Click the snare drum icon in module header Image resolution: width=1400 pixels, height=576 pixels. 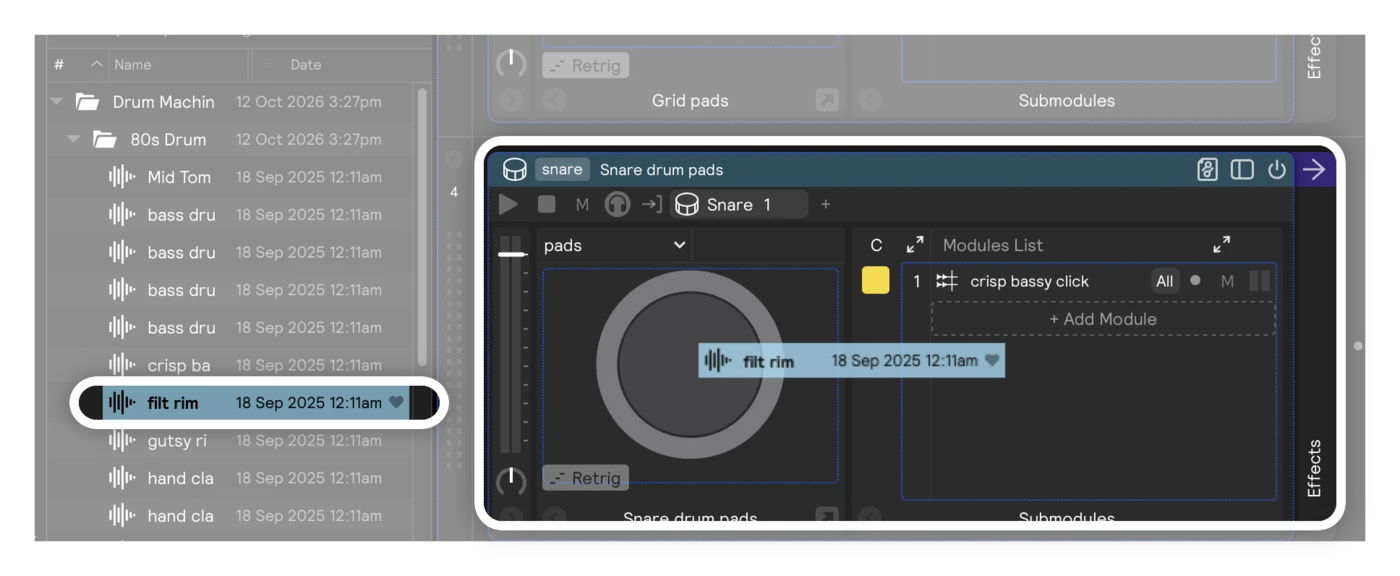[x=514, y=170]
